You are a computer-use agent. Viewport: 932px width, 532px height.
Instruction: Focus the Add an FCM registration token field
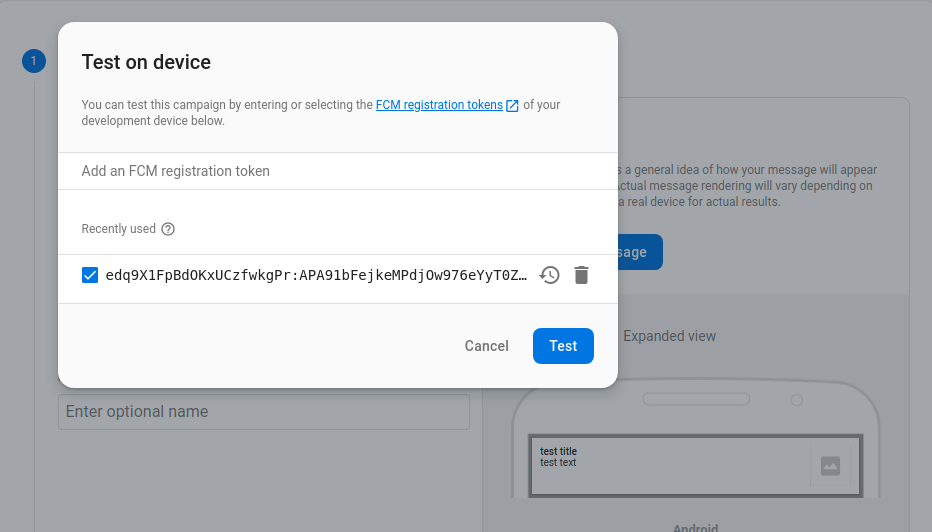[337, 171]
